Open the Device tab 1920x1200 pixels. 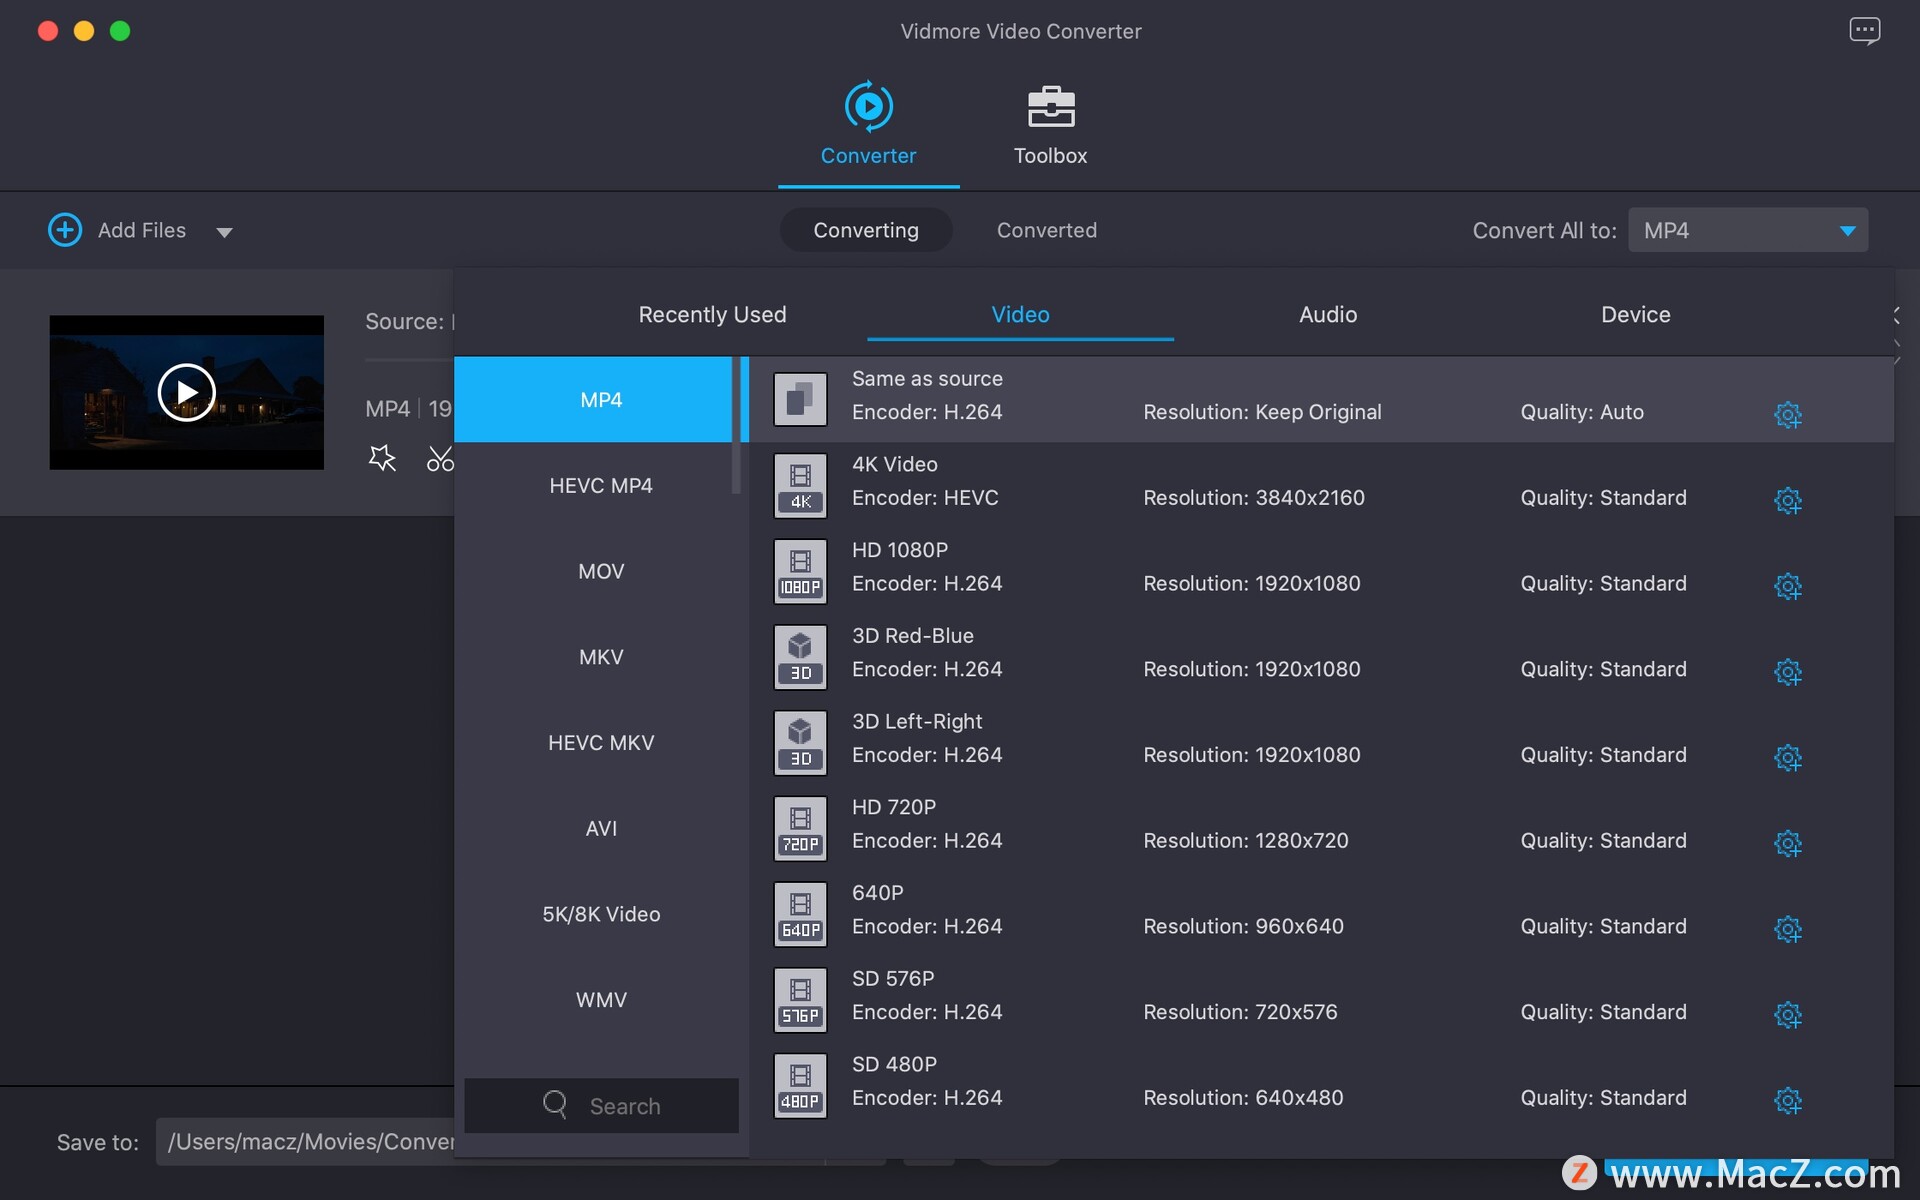1634,314
